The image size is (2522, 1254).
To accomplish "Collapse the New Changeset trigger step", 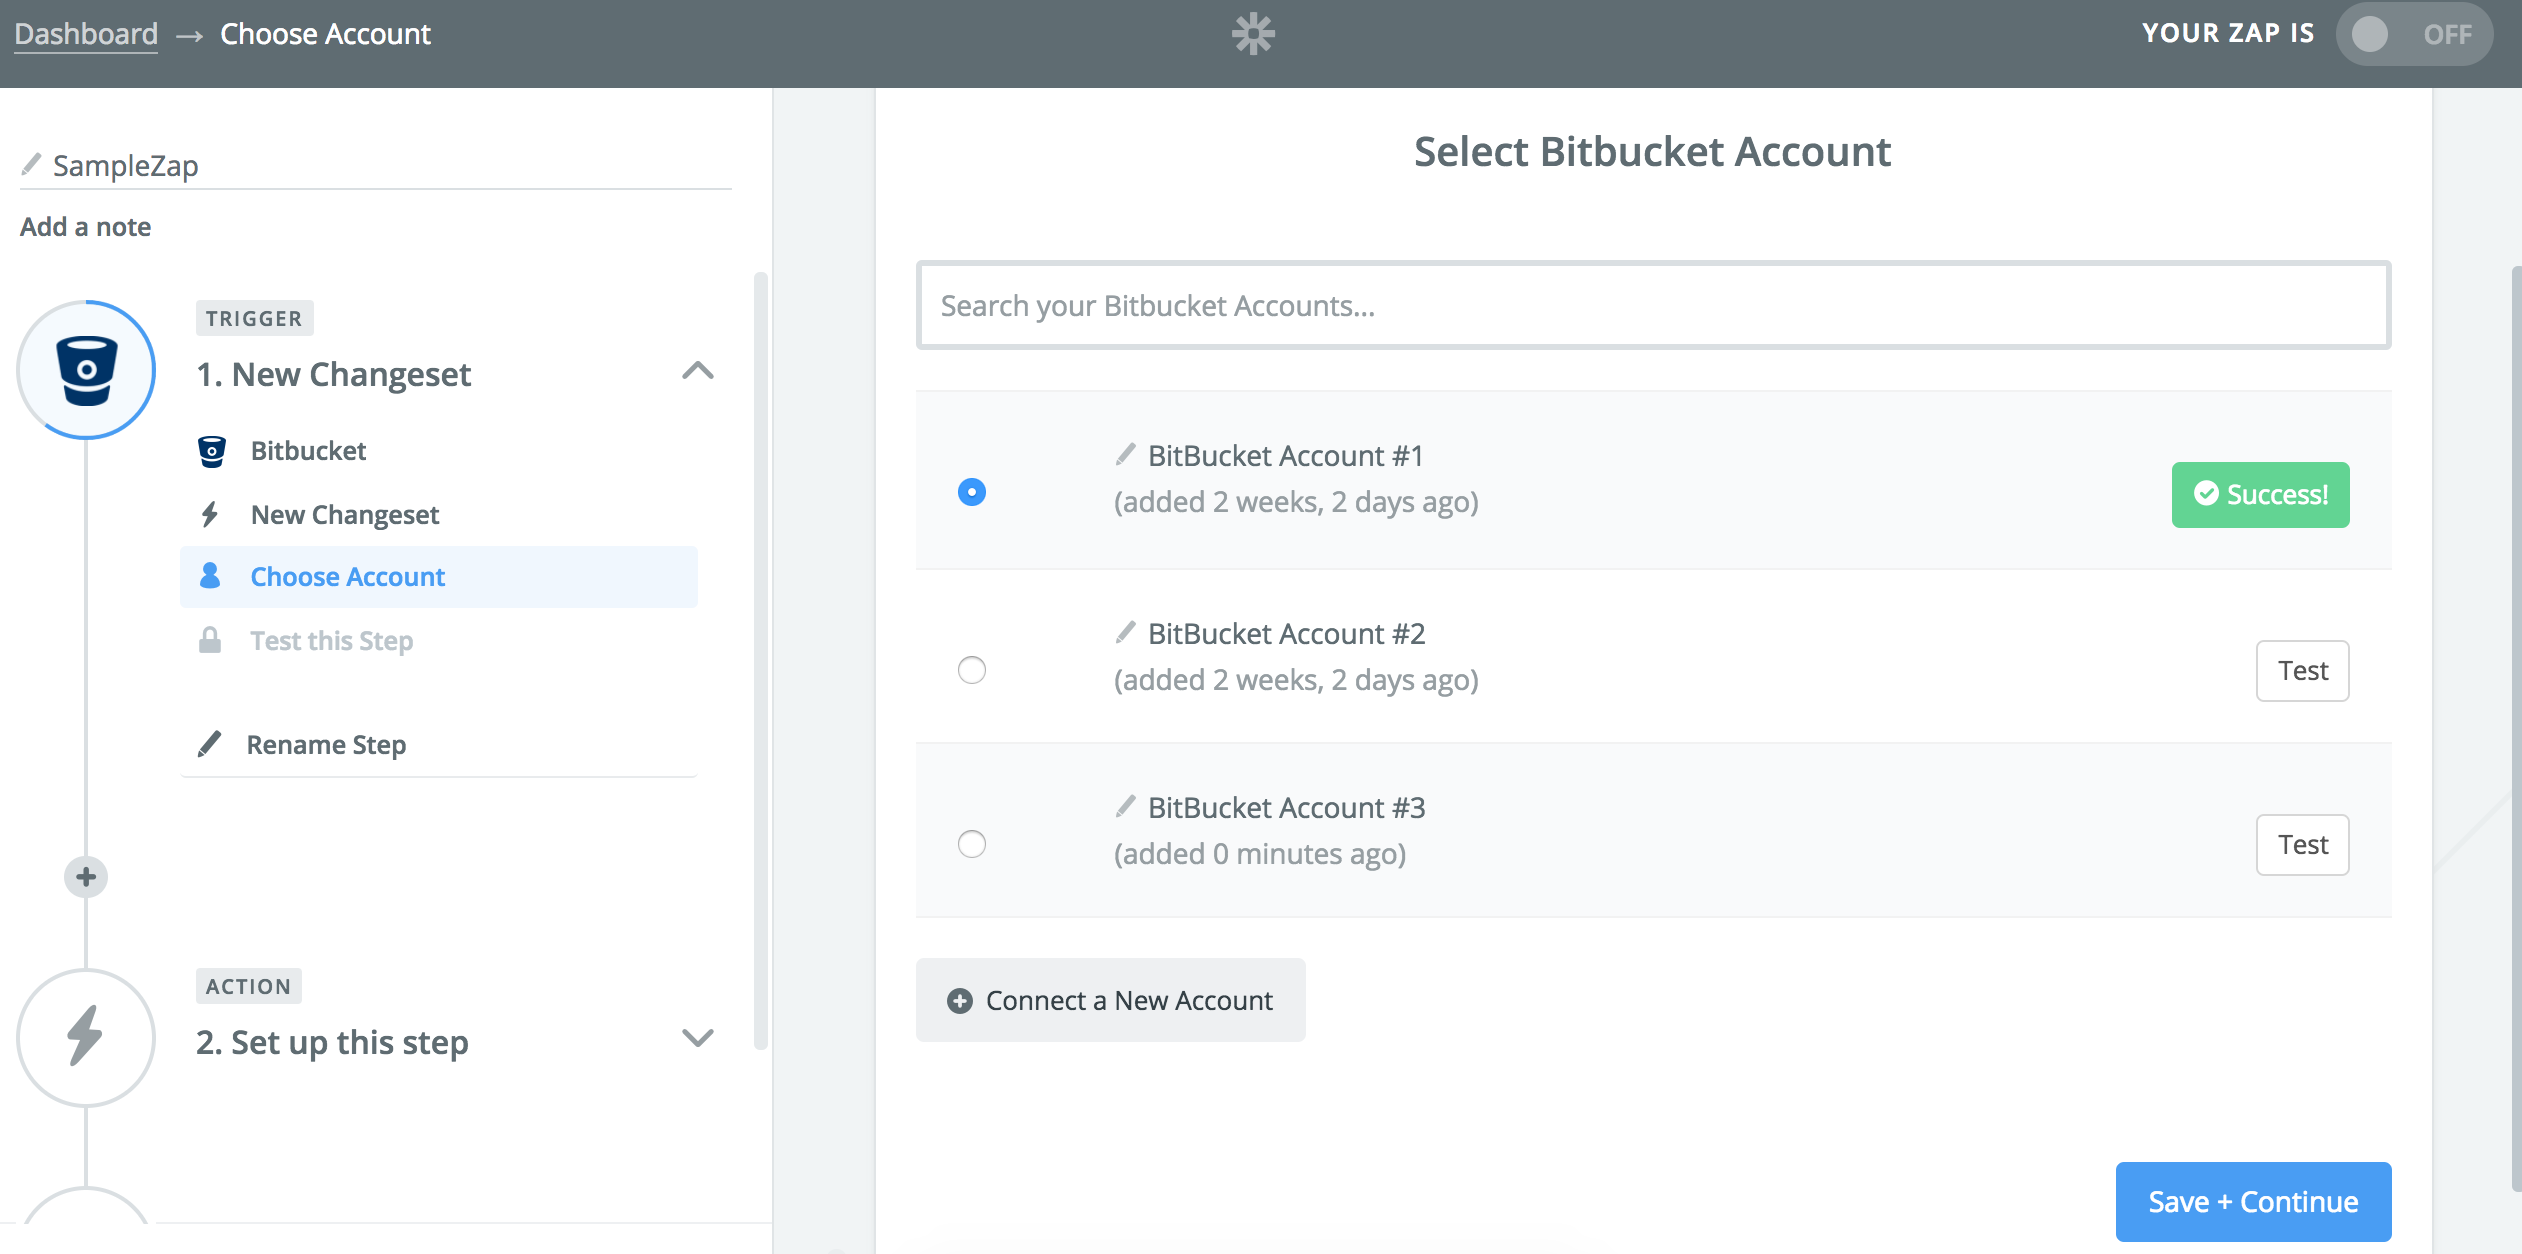I will pos(698,371).
